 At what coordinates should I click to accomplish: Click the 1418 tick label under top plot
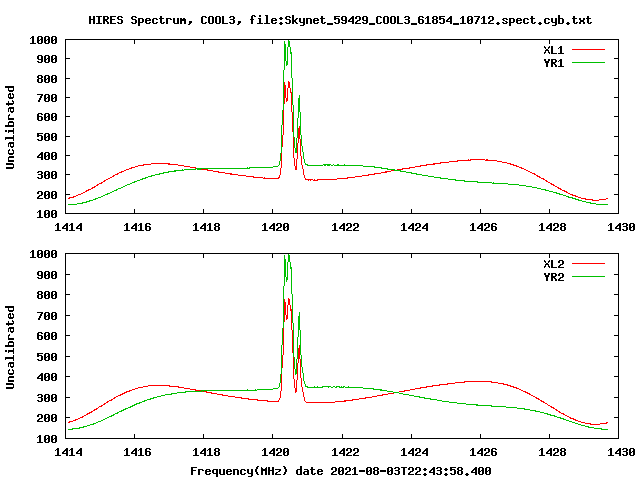click(206, 227)
